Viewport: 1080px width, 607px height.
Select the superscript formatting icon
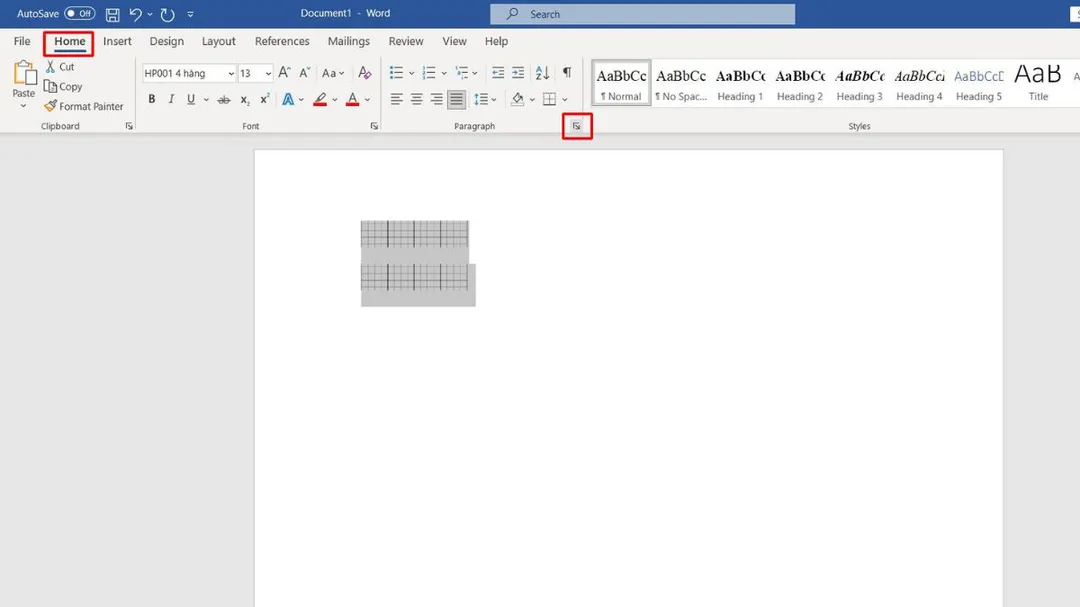(x=263, y=99)
